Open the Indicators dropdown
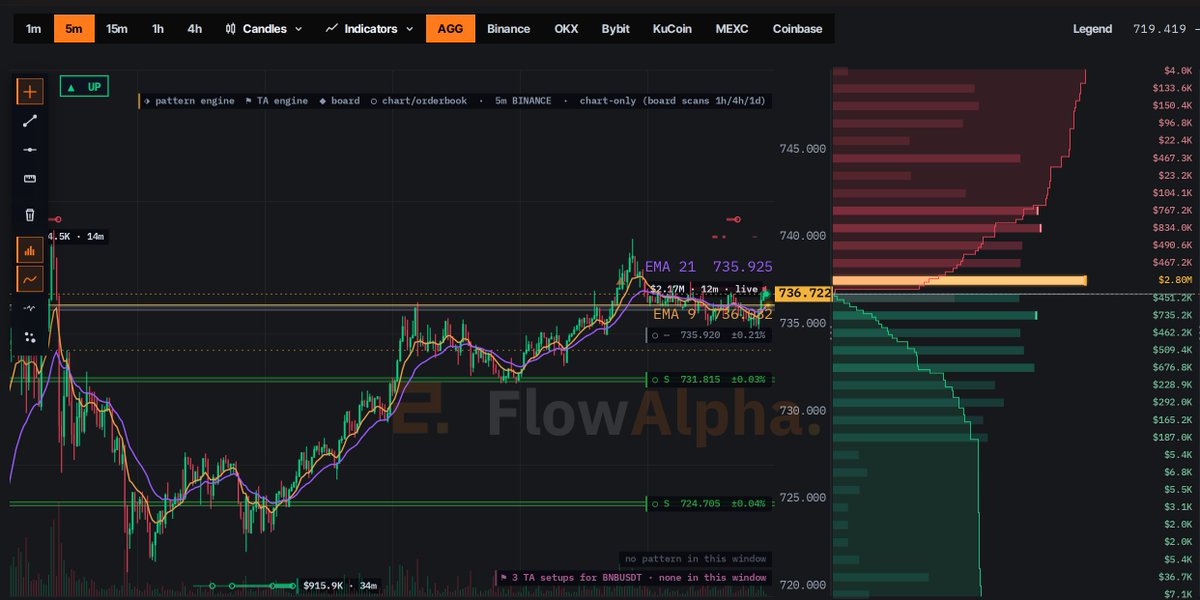The height and width of the screenshot is (600, 1200). (x=369, y=29)
